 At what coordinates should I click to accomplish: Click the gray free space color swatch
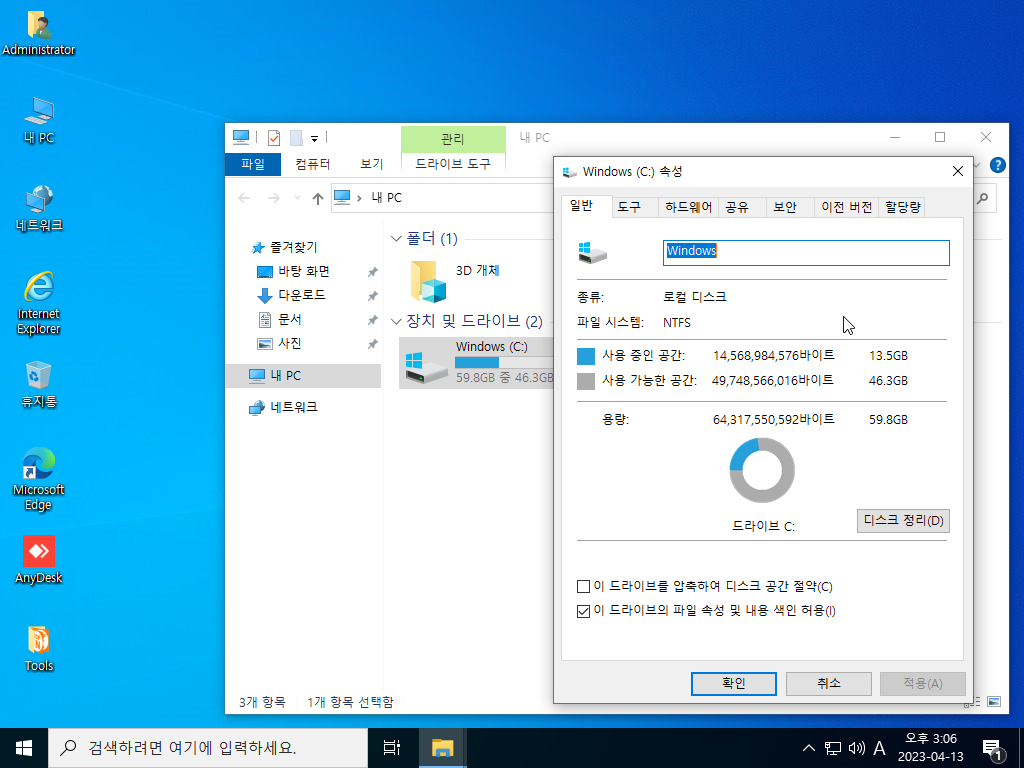[586, 381]
